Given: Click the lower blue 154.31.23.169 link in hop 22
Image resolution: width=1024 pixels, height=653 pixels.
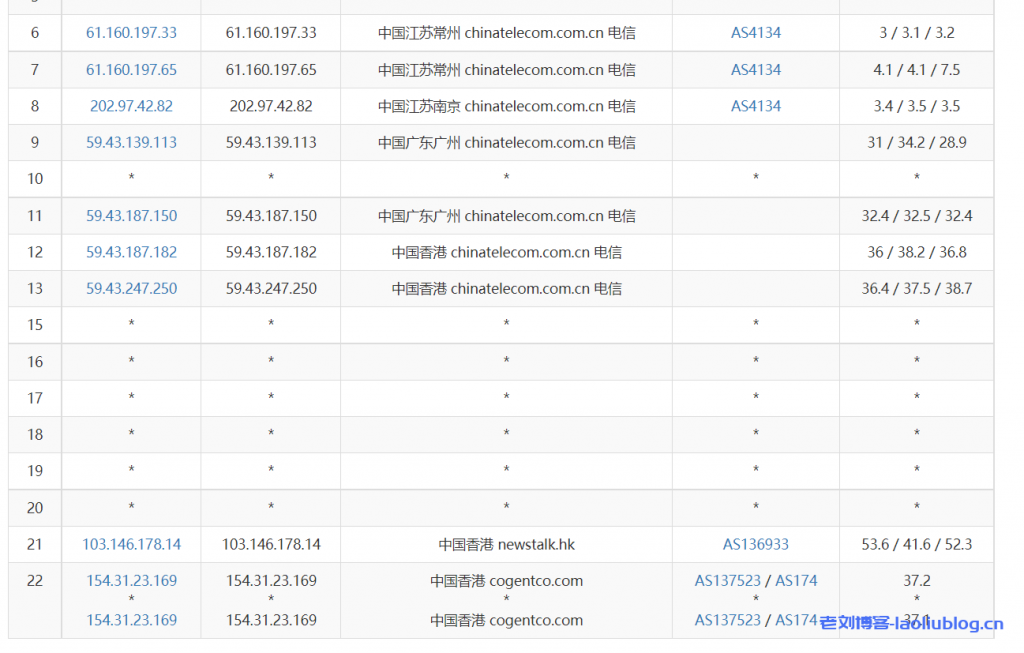Looking at the screenshot, I should coord(131,620).
